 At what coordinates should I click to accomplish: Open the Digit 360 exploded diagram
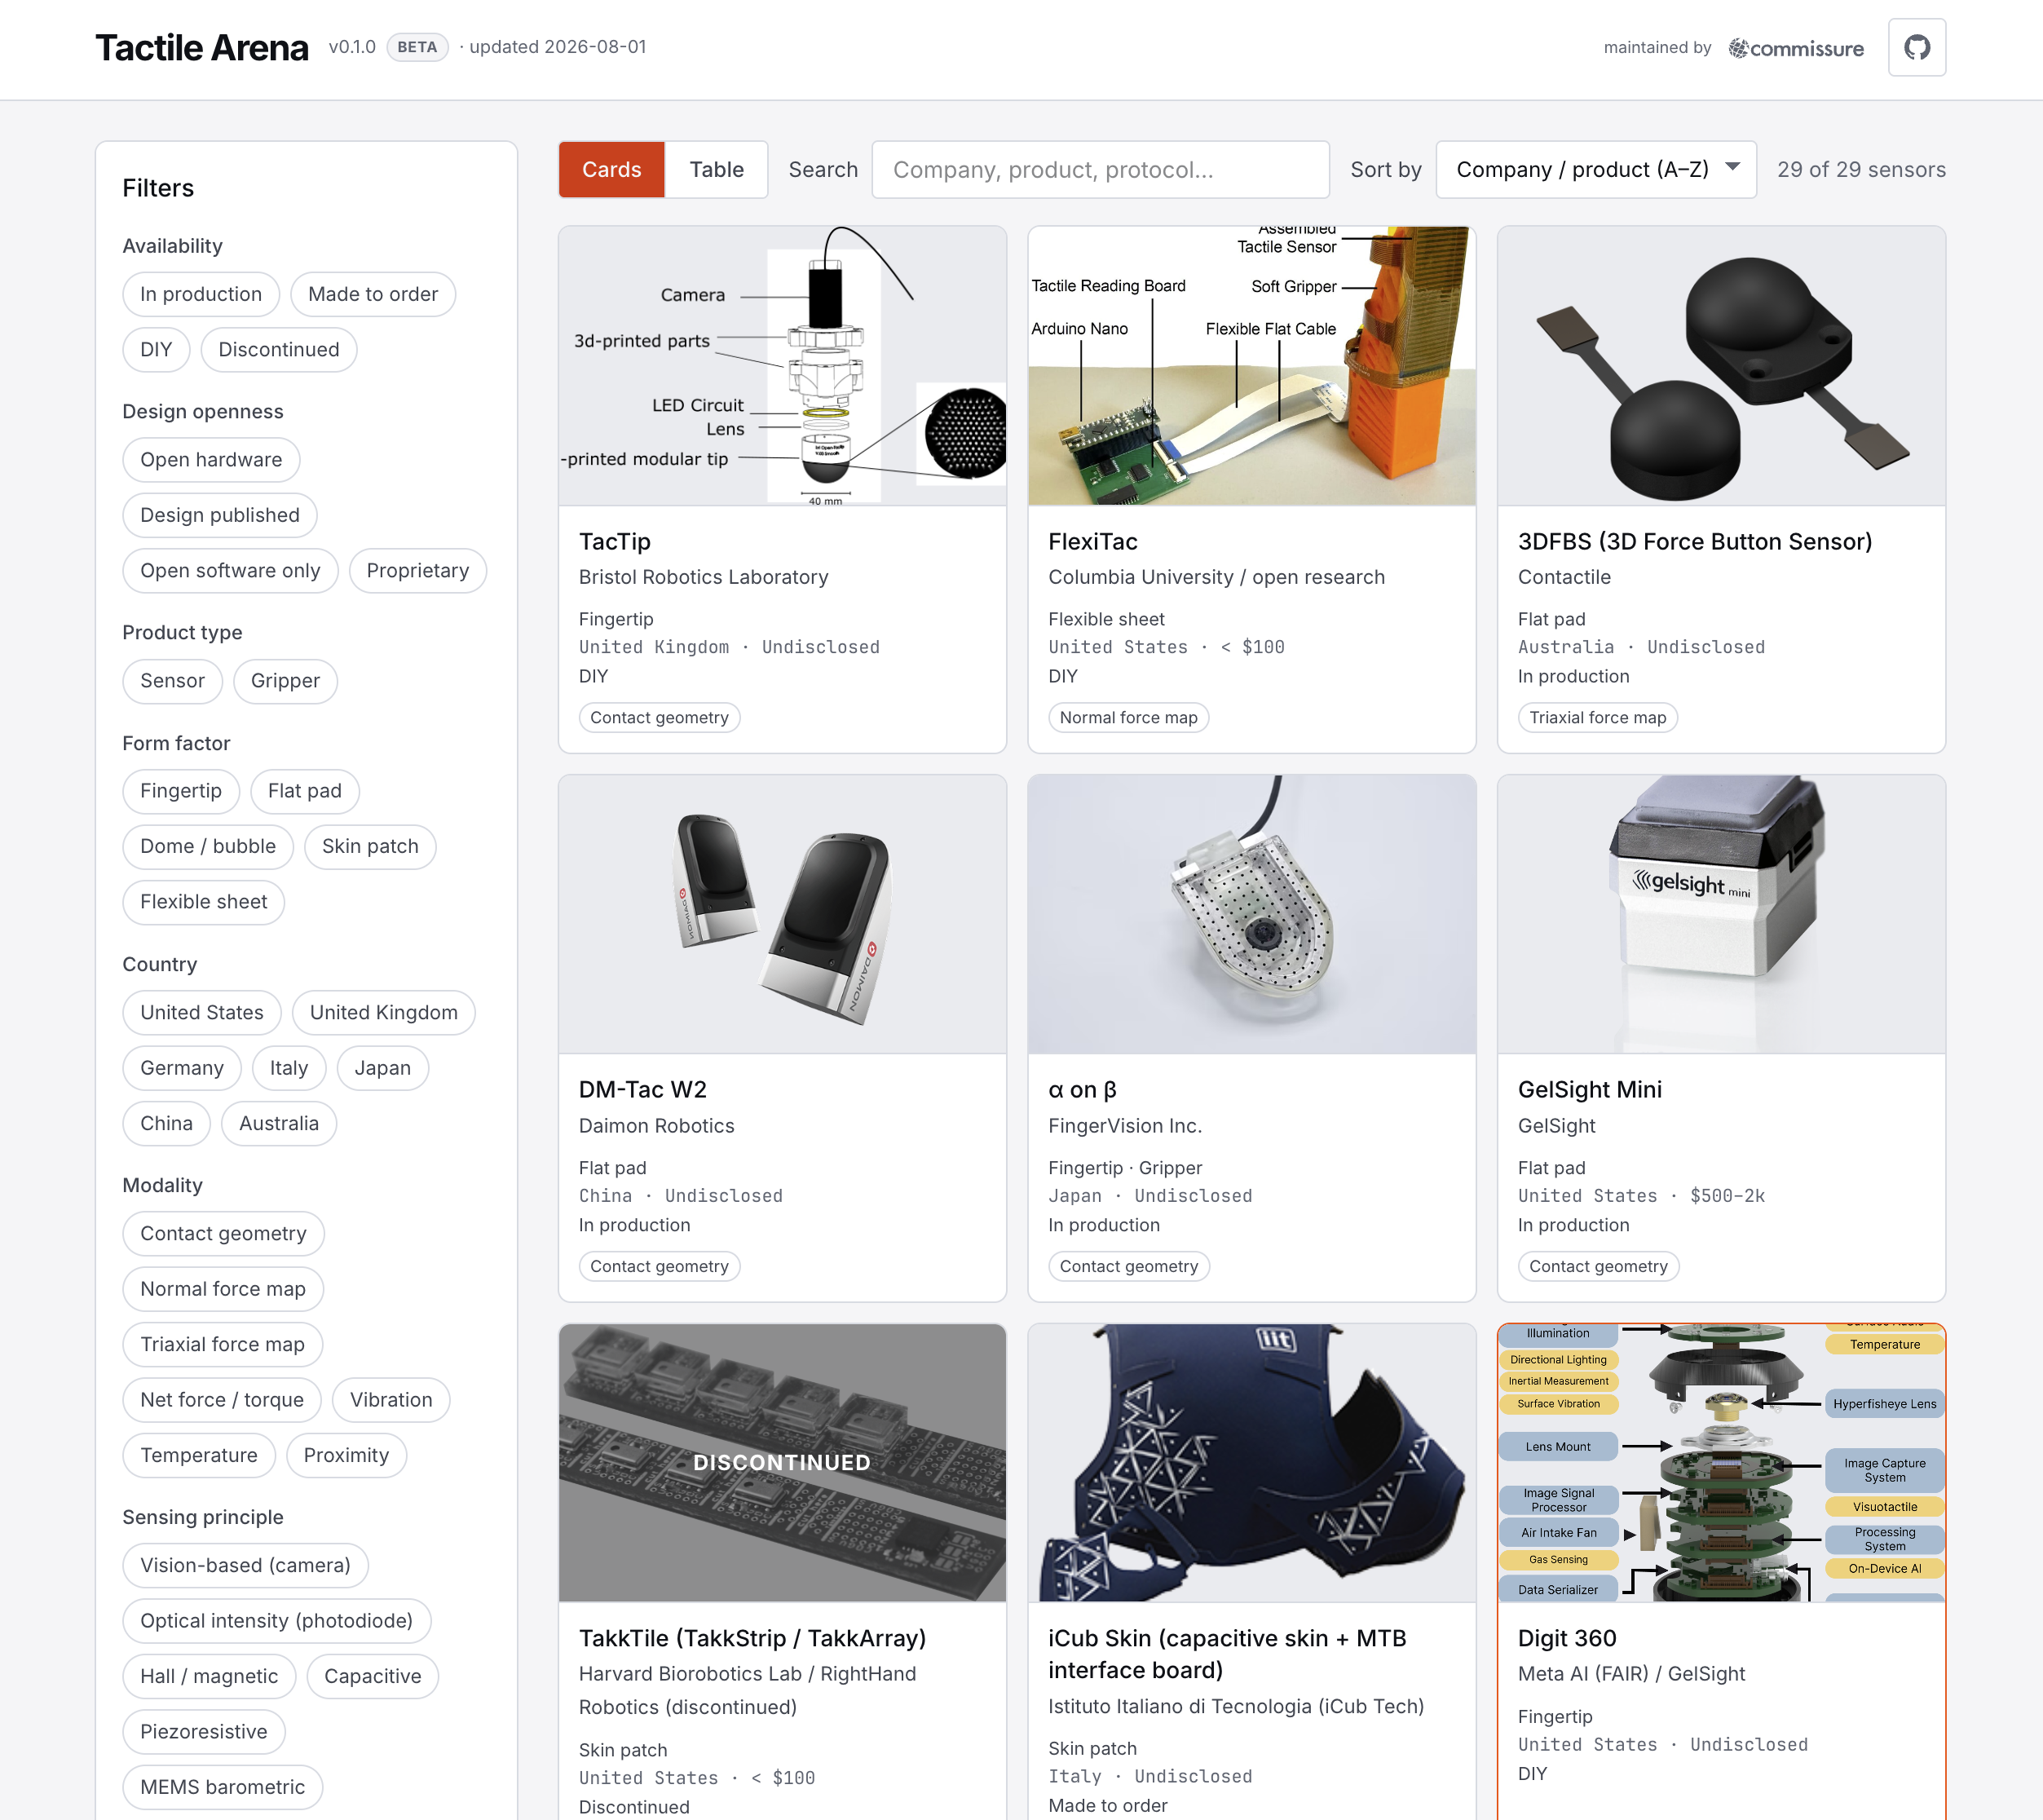(1721, 1463)
